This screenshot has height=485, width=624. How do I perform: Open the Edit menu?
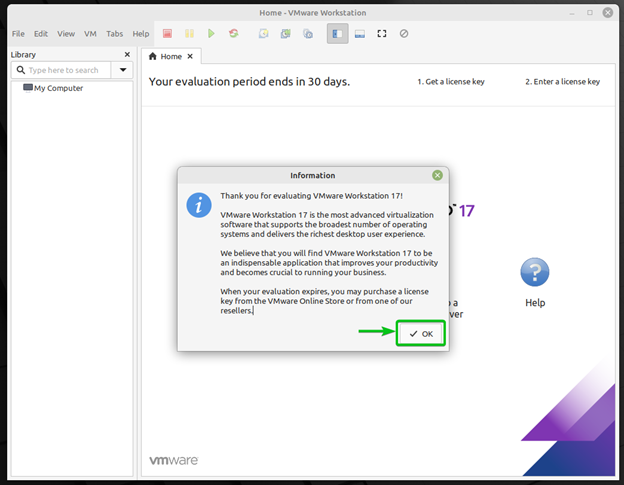(41, 34)
